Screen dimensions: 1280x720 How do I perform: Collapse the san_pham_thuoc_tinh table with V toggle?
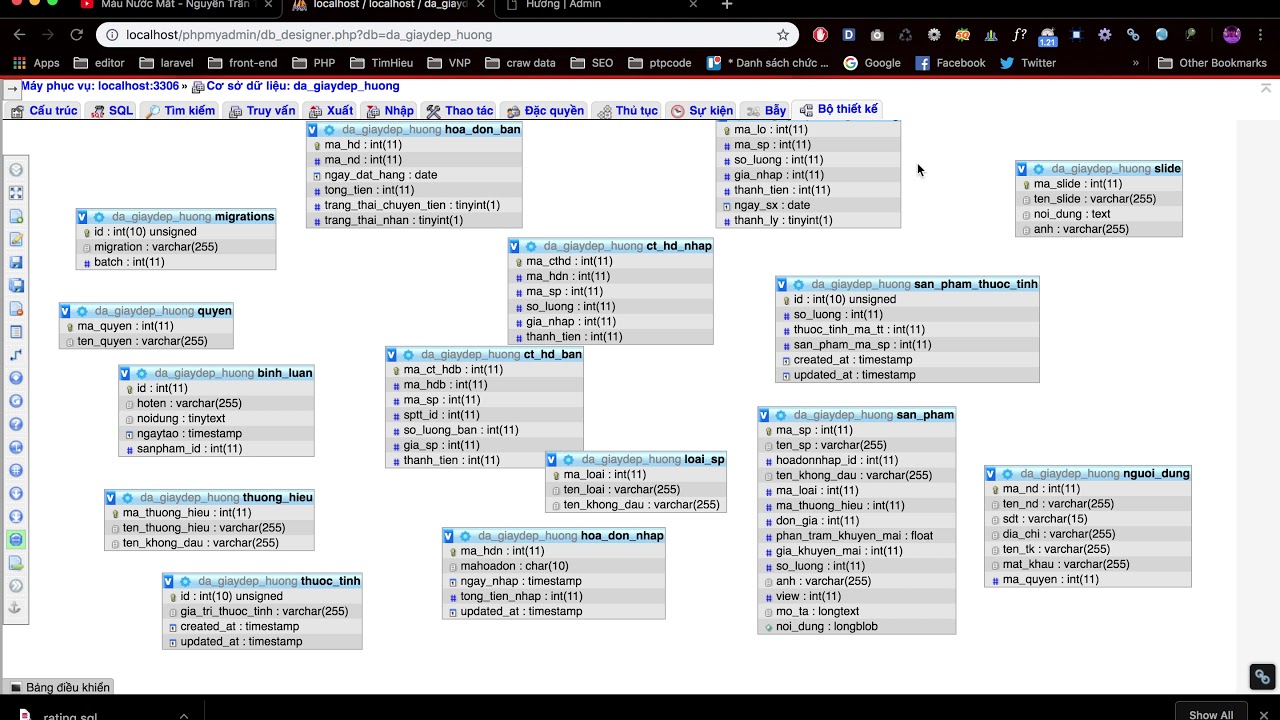point(781,285)
